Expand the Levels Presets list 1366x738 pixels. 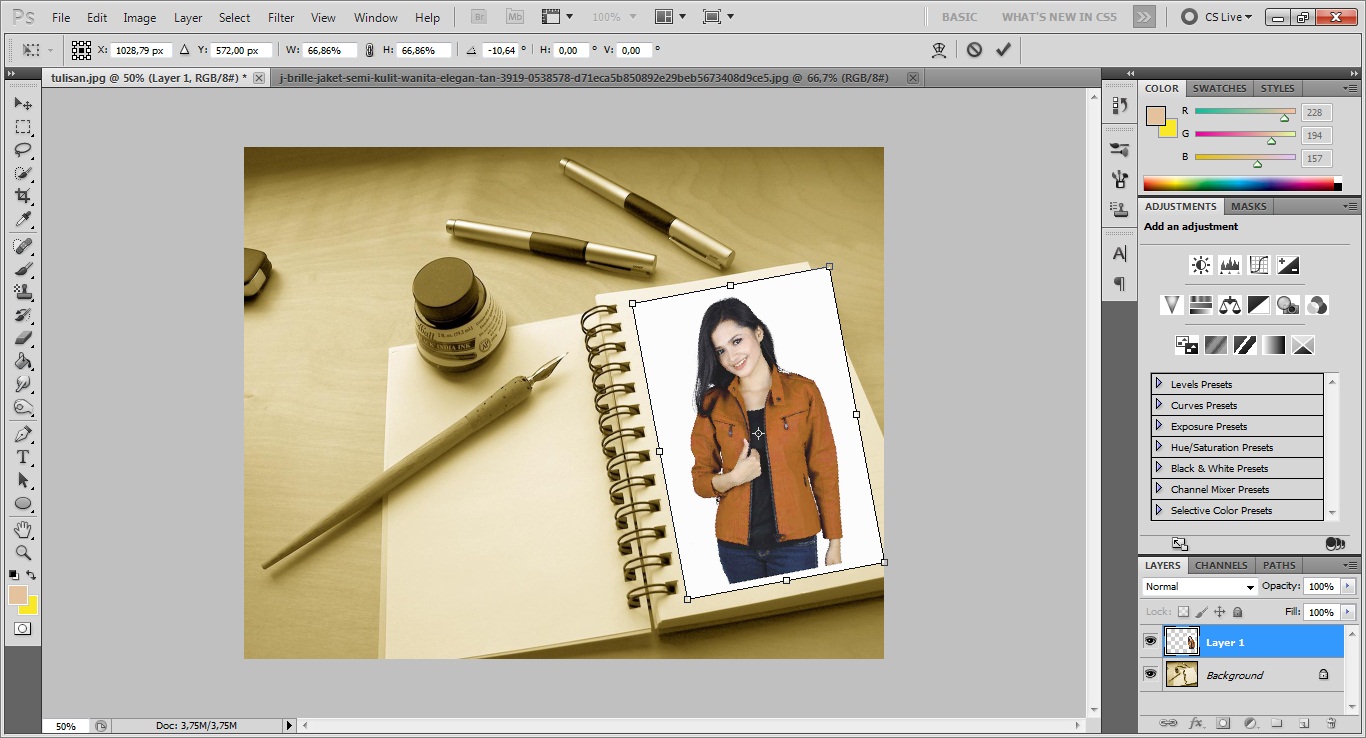click(x=1159, y=384)
